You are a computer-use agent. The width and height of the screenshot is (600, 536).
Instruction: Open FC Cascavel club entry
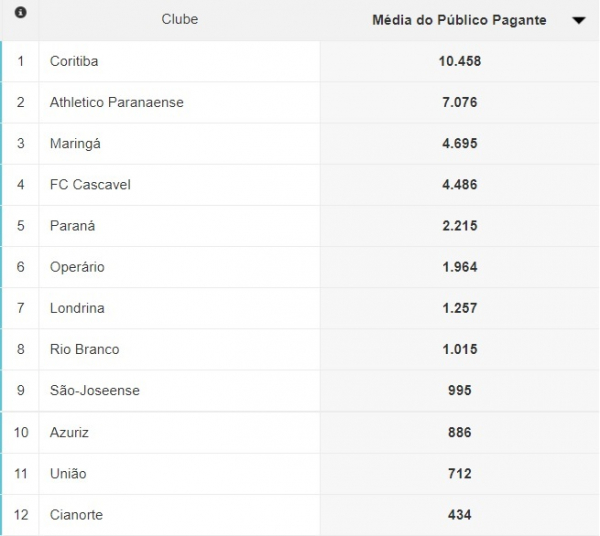pos(90,184)
